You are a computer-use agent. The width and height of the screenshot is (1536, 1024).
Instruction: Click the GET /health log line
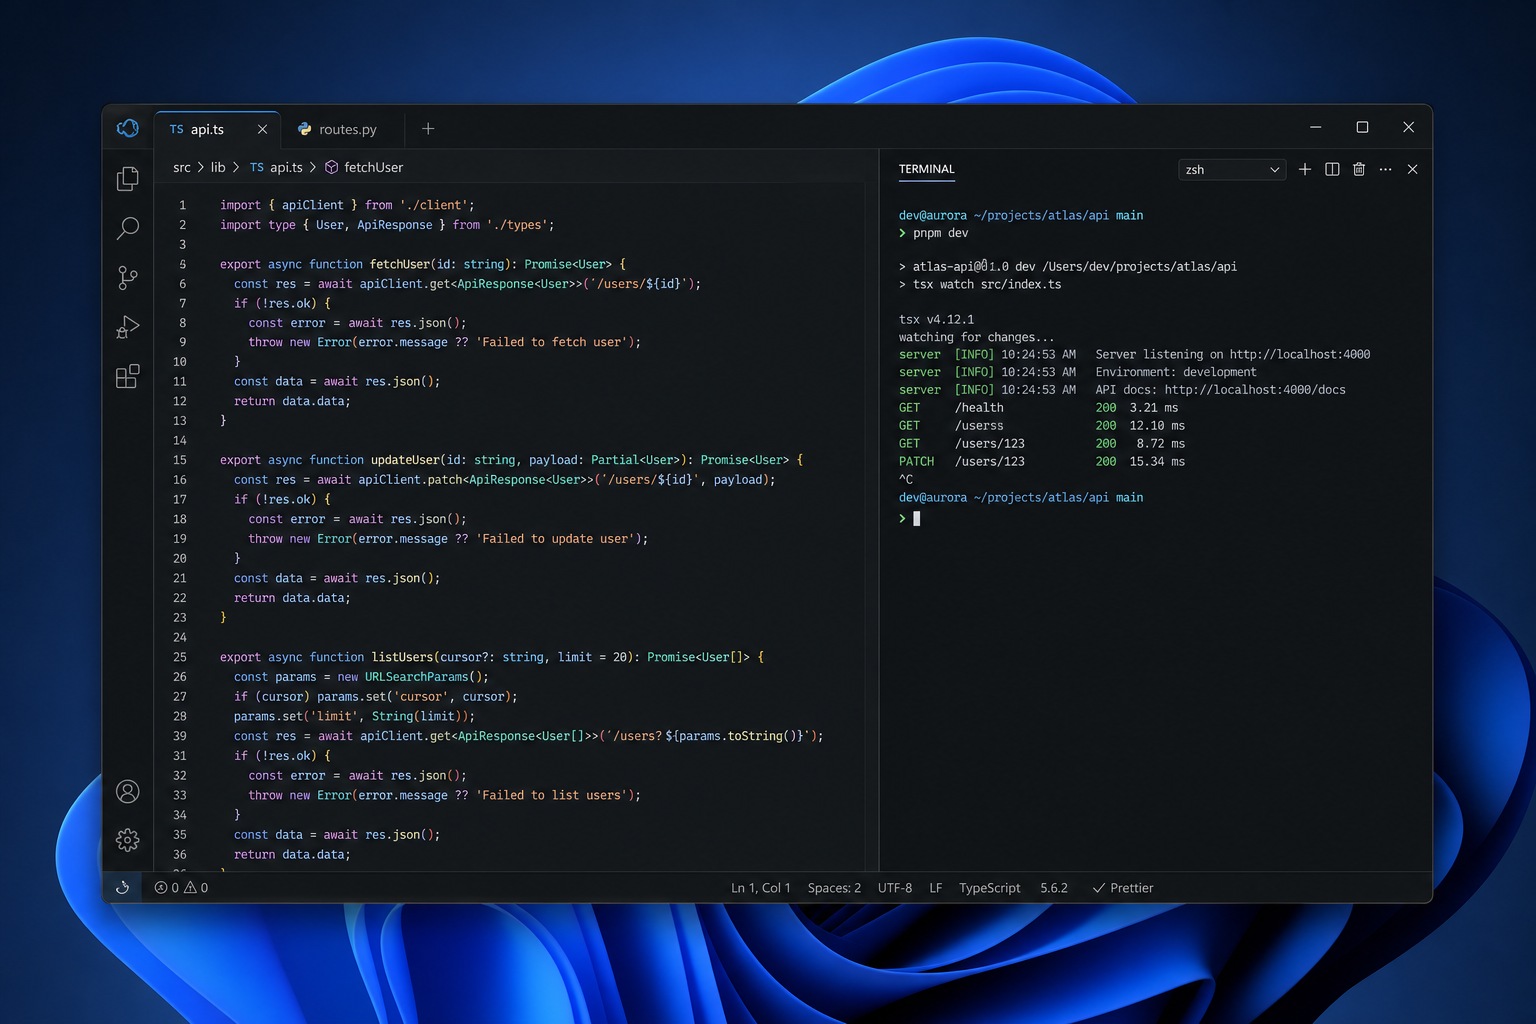[1038, 408]
